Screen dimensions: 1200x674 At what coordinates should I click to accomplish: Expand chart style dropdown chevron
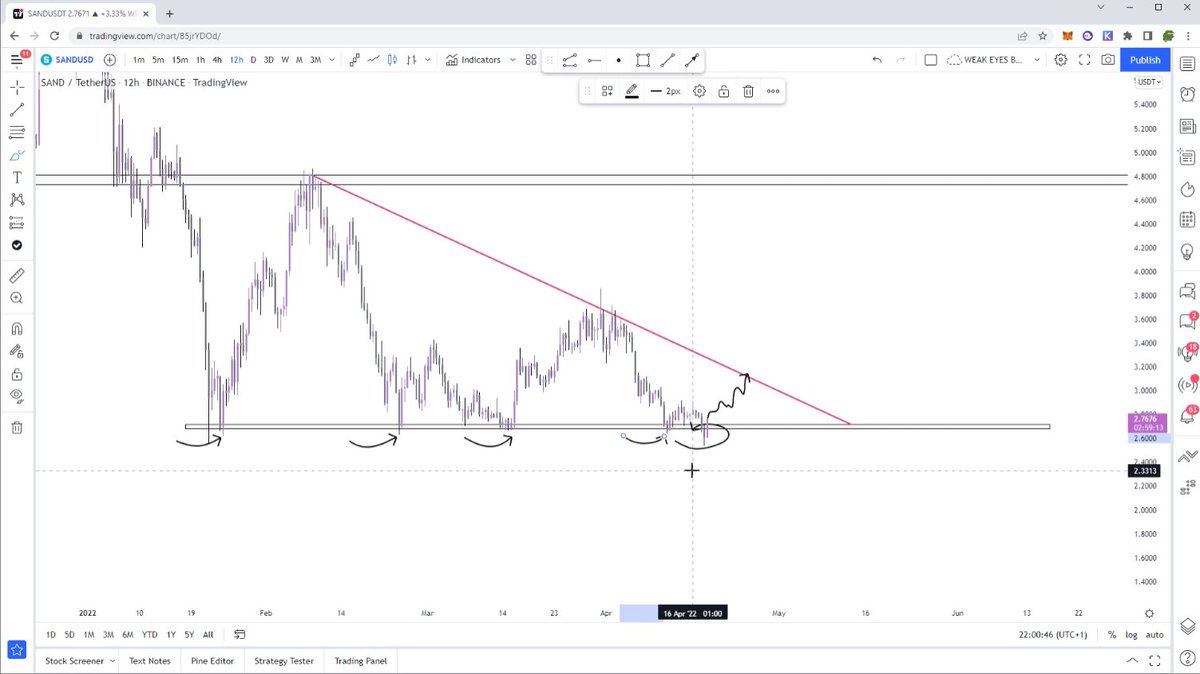pos(428,60)
